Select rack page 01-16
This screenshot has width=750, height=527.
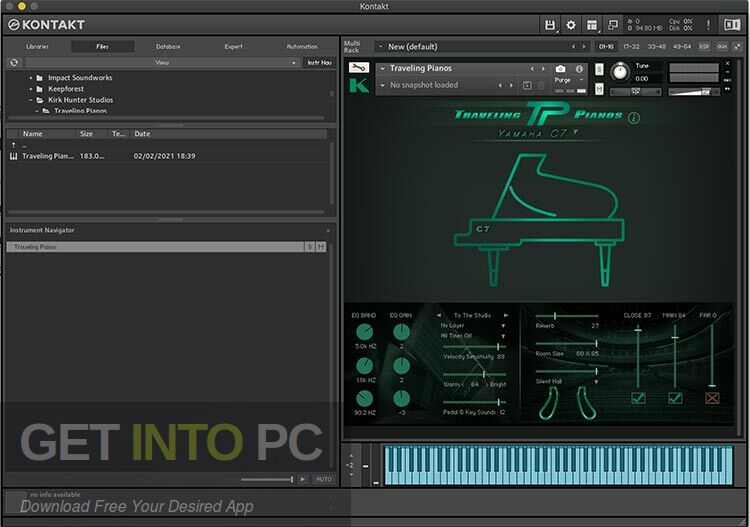(607, 46)
